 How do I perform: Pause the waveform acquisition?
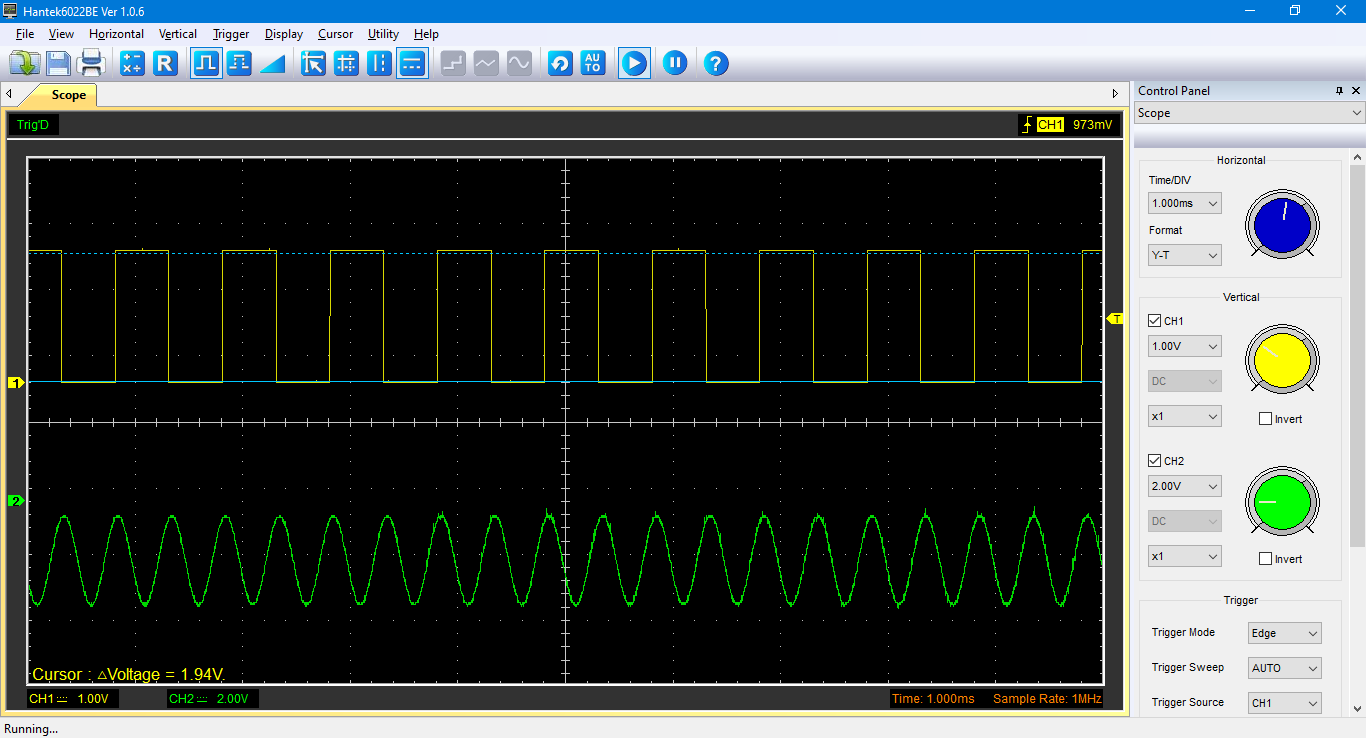pyautogui.click(x=675, y=63)
